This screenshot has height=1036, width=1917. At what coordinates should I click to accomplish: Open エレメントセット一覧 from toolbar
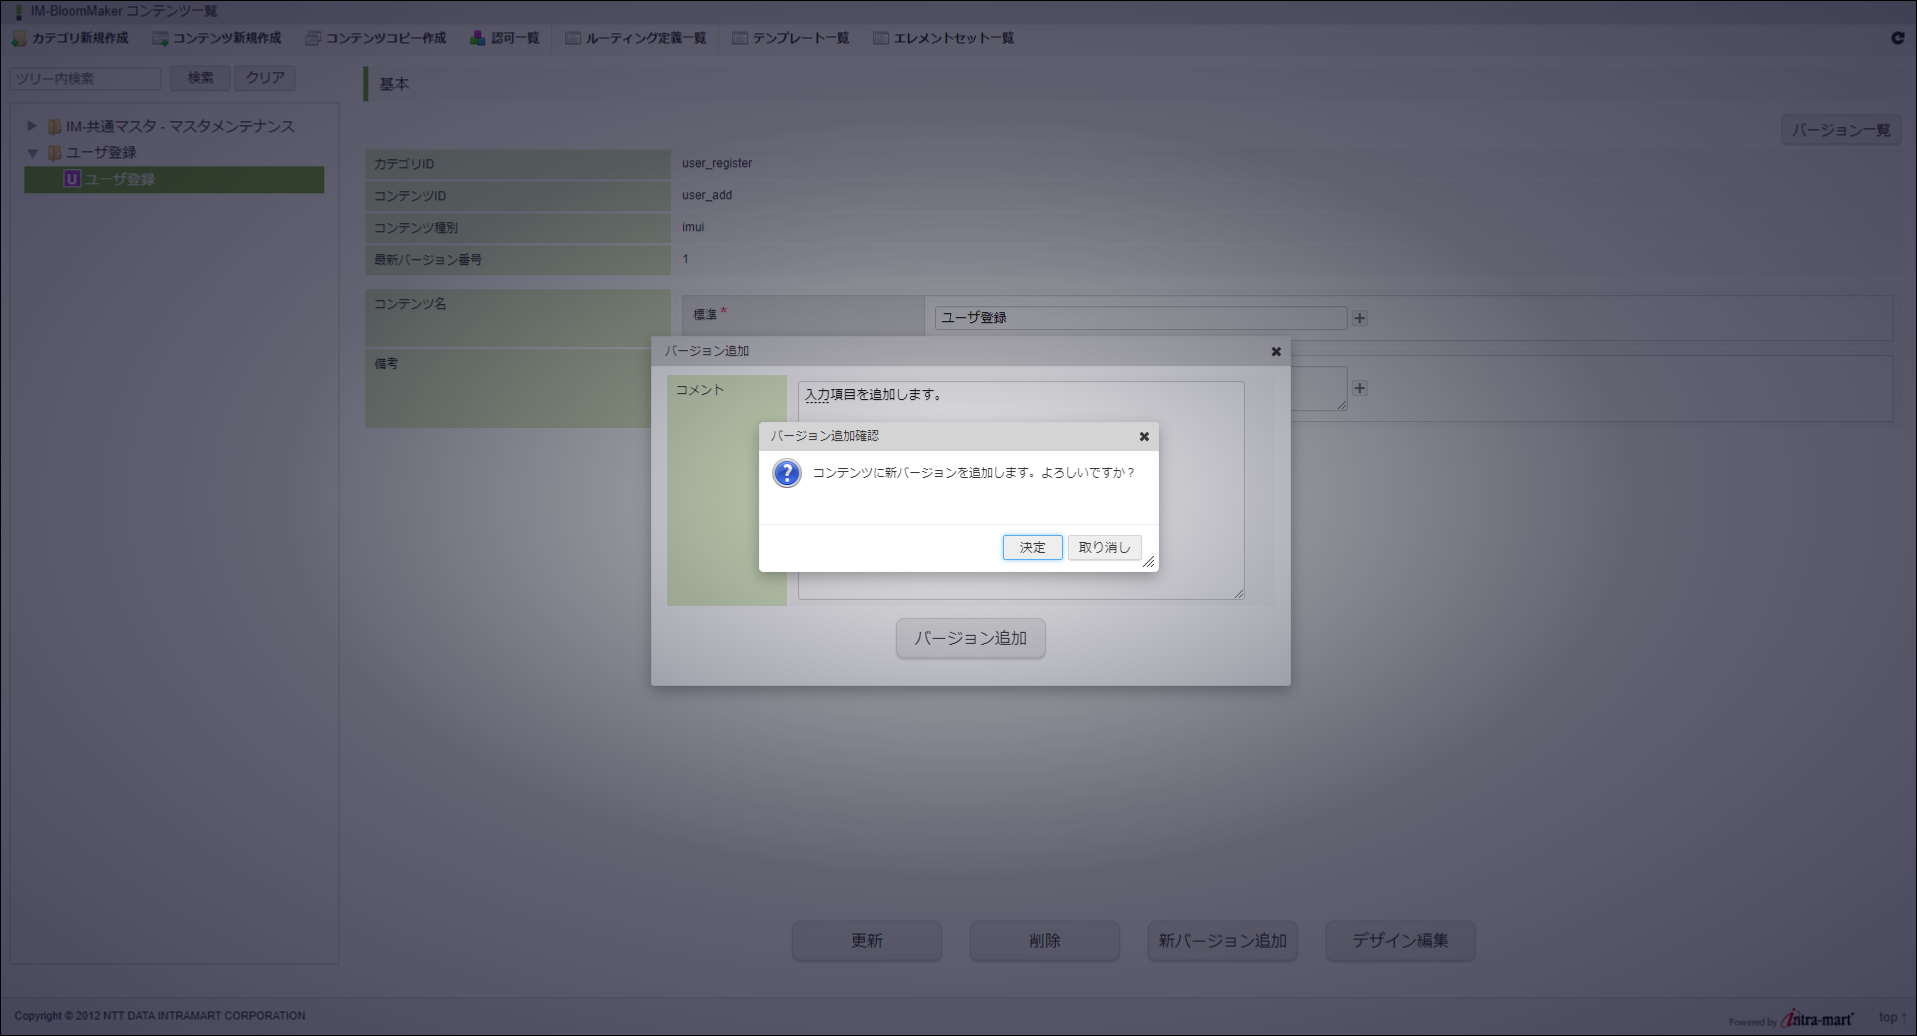pos(944,38)
